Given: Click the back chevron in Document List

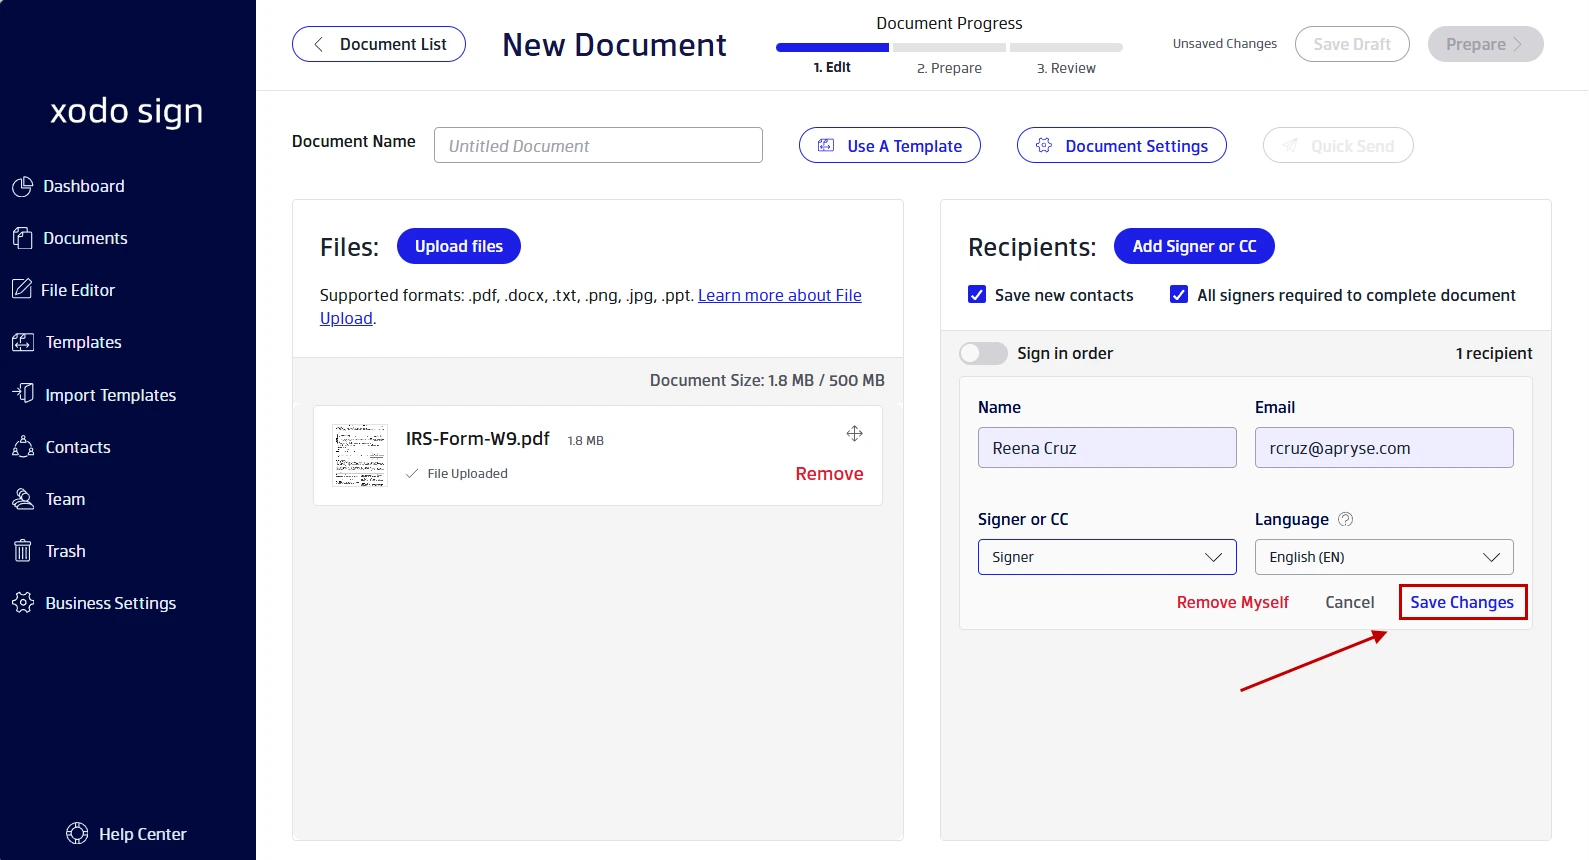Looking at the screenshot, I should click(318, 44).
